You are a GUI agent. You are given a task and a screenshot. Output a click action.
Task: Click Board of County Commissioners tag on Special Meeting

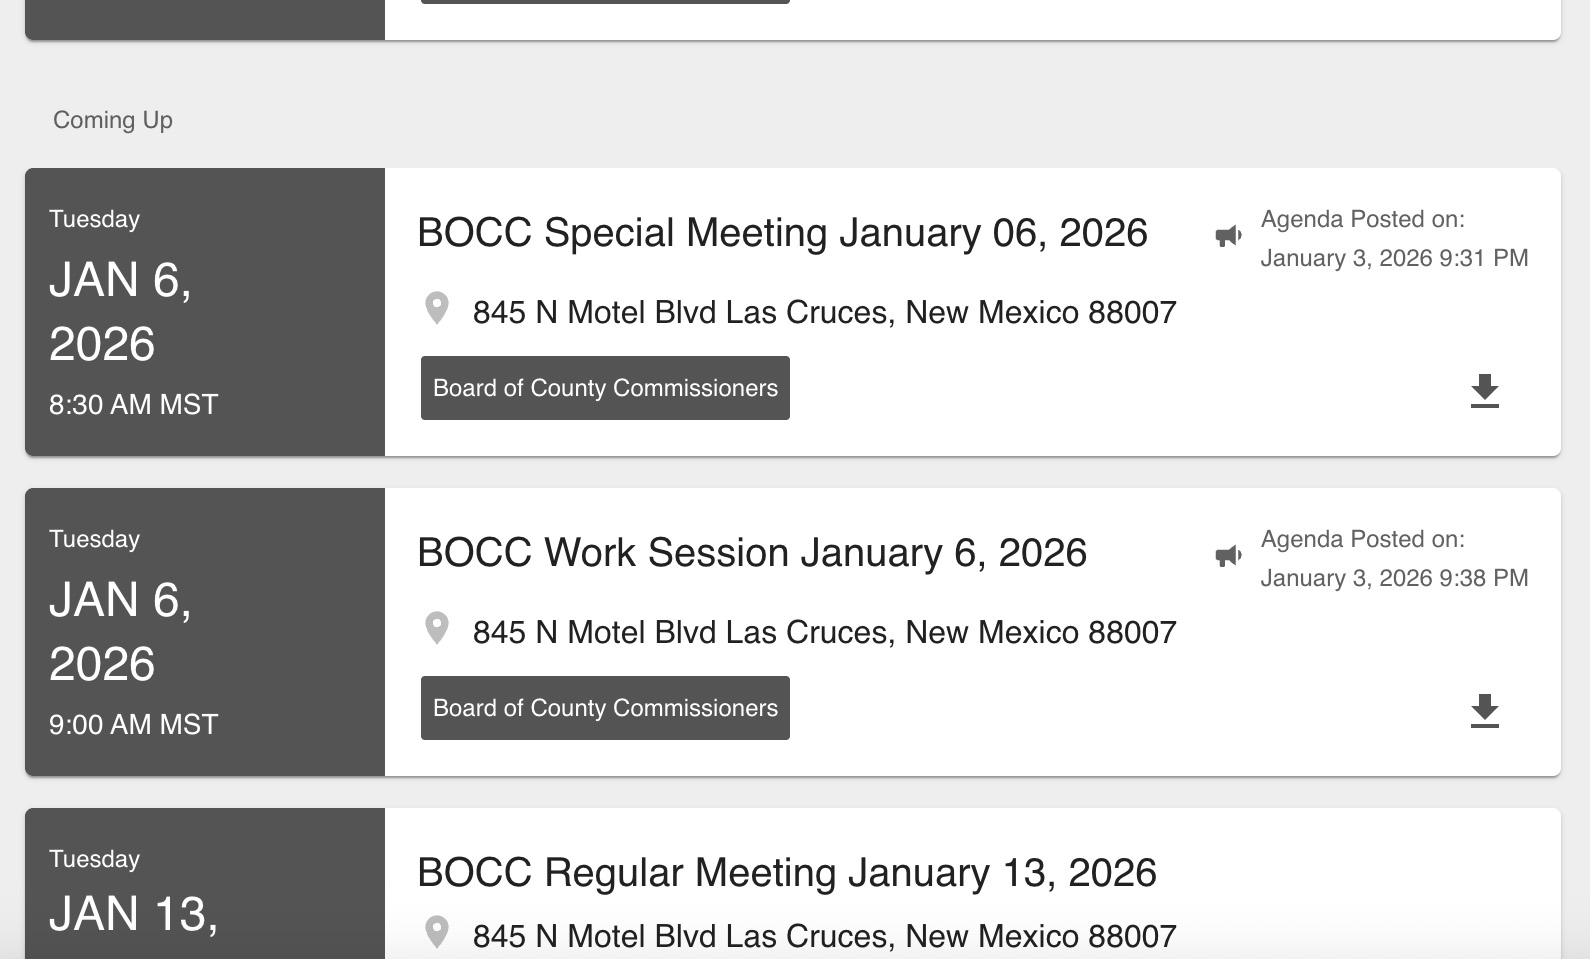click(605, 388)
